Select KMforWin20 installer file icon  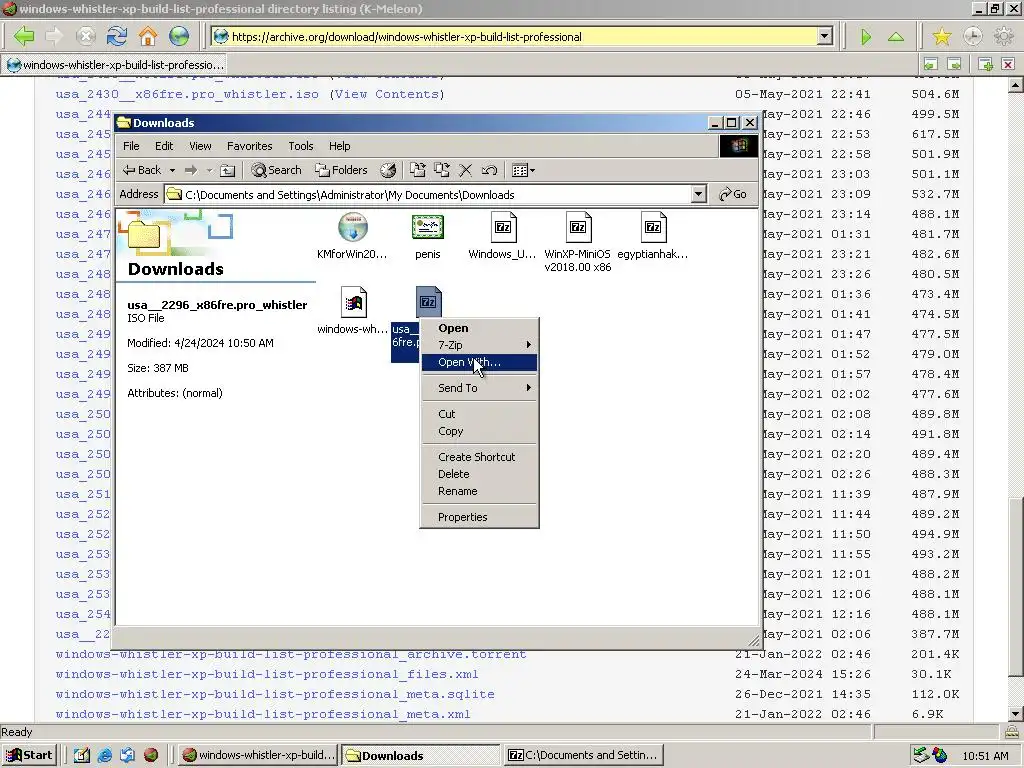point(353,227)
